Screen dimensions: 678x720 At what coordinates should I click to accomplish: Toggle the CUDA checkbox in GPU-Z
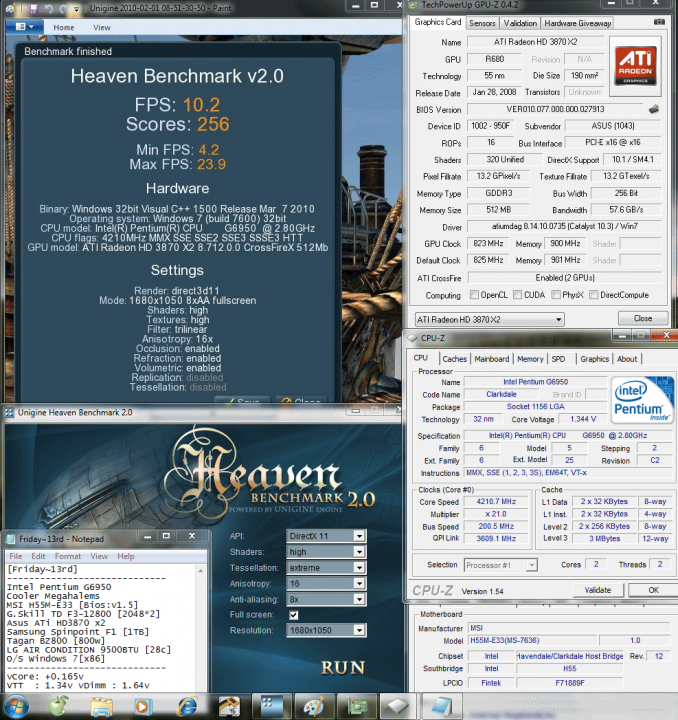tap(517, 295)
